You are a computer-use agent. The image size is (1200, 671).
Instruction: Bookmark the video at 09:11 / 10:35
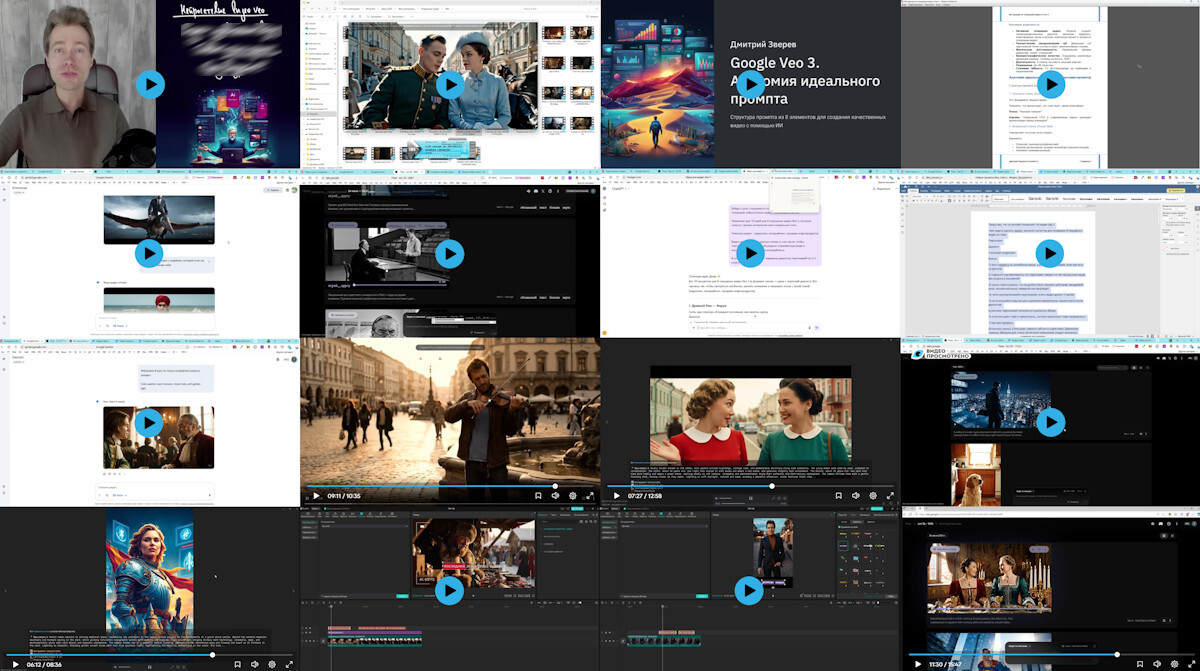537,496
